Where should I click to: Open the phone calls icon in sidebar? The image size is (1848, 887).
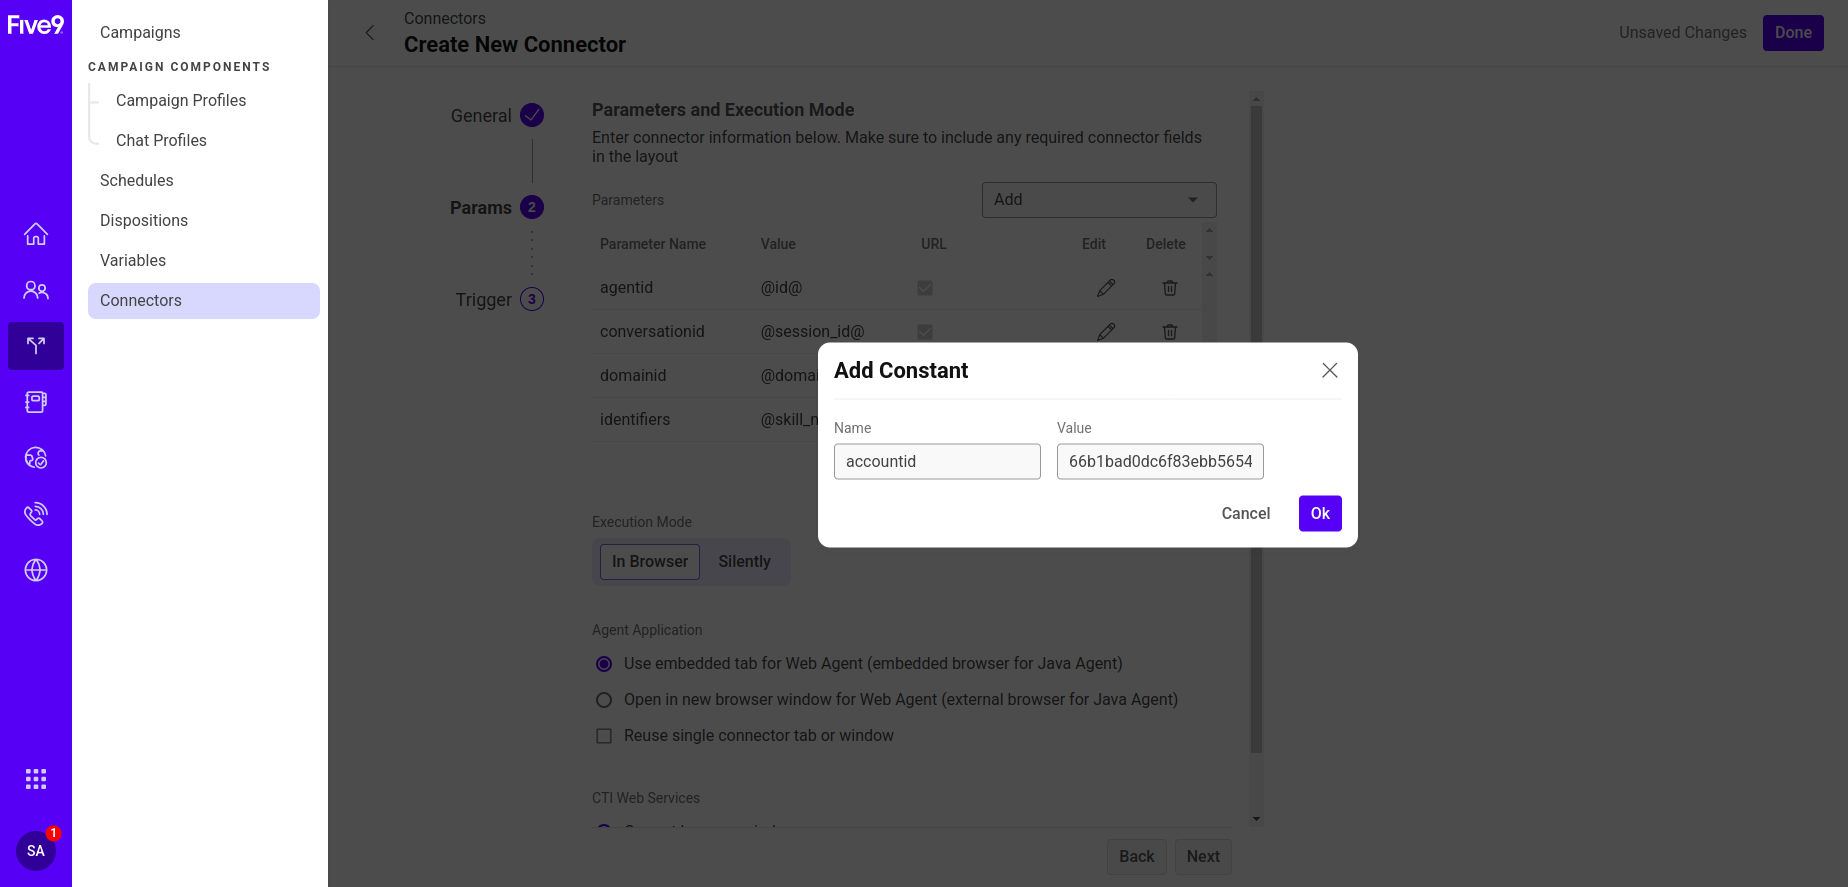pos(36,514)
